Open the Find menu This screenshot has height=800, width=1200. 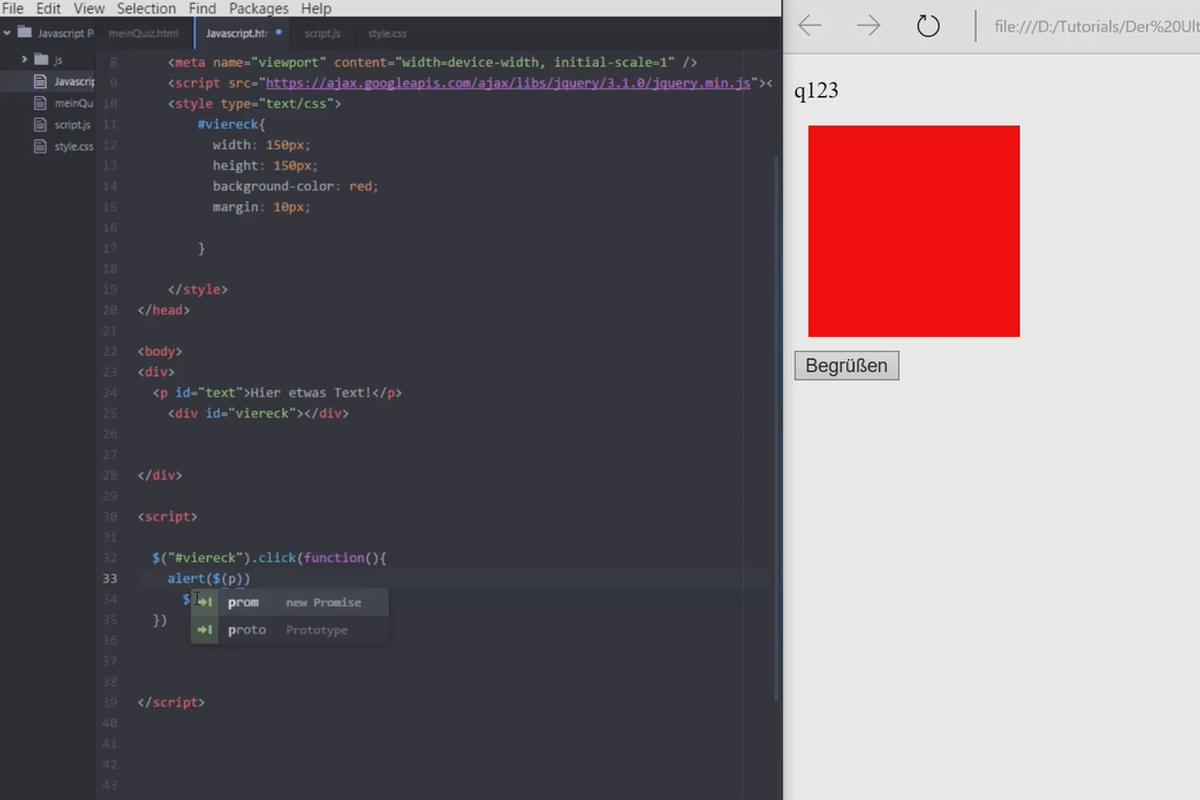pyautogui.click(x=202, y=8)
